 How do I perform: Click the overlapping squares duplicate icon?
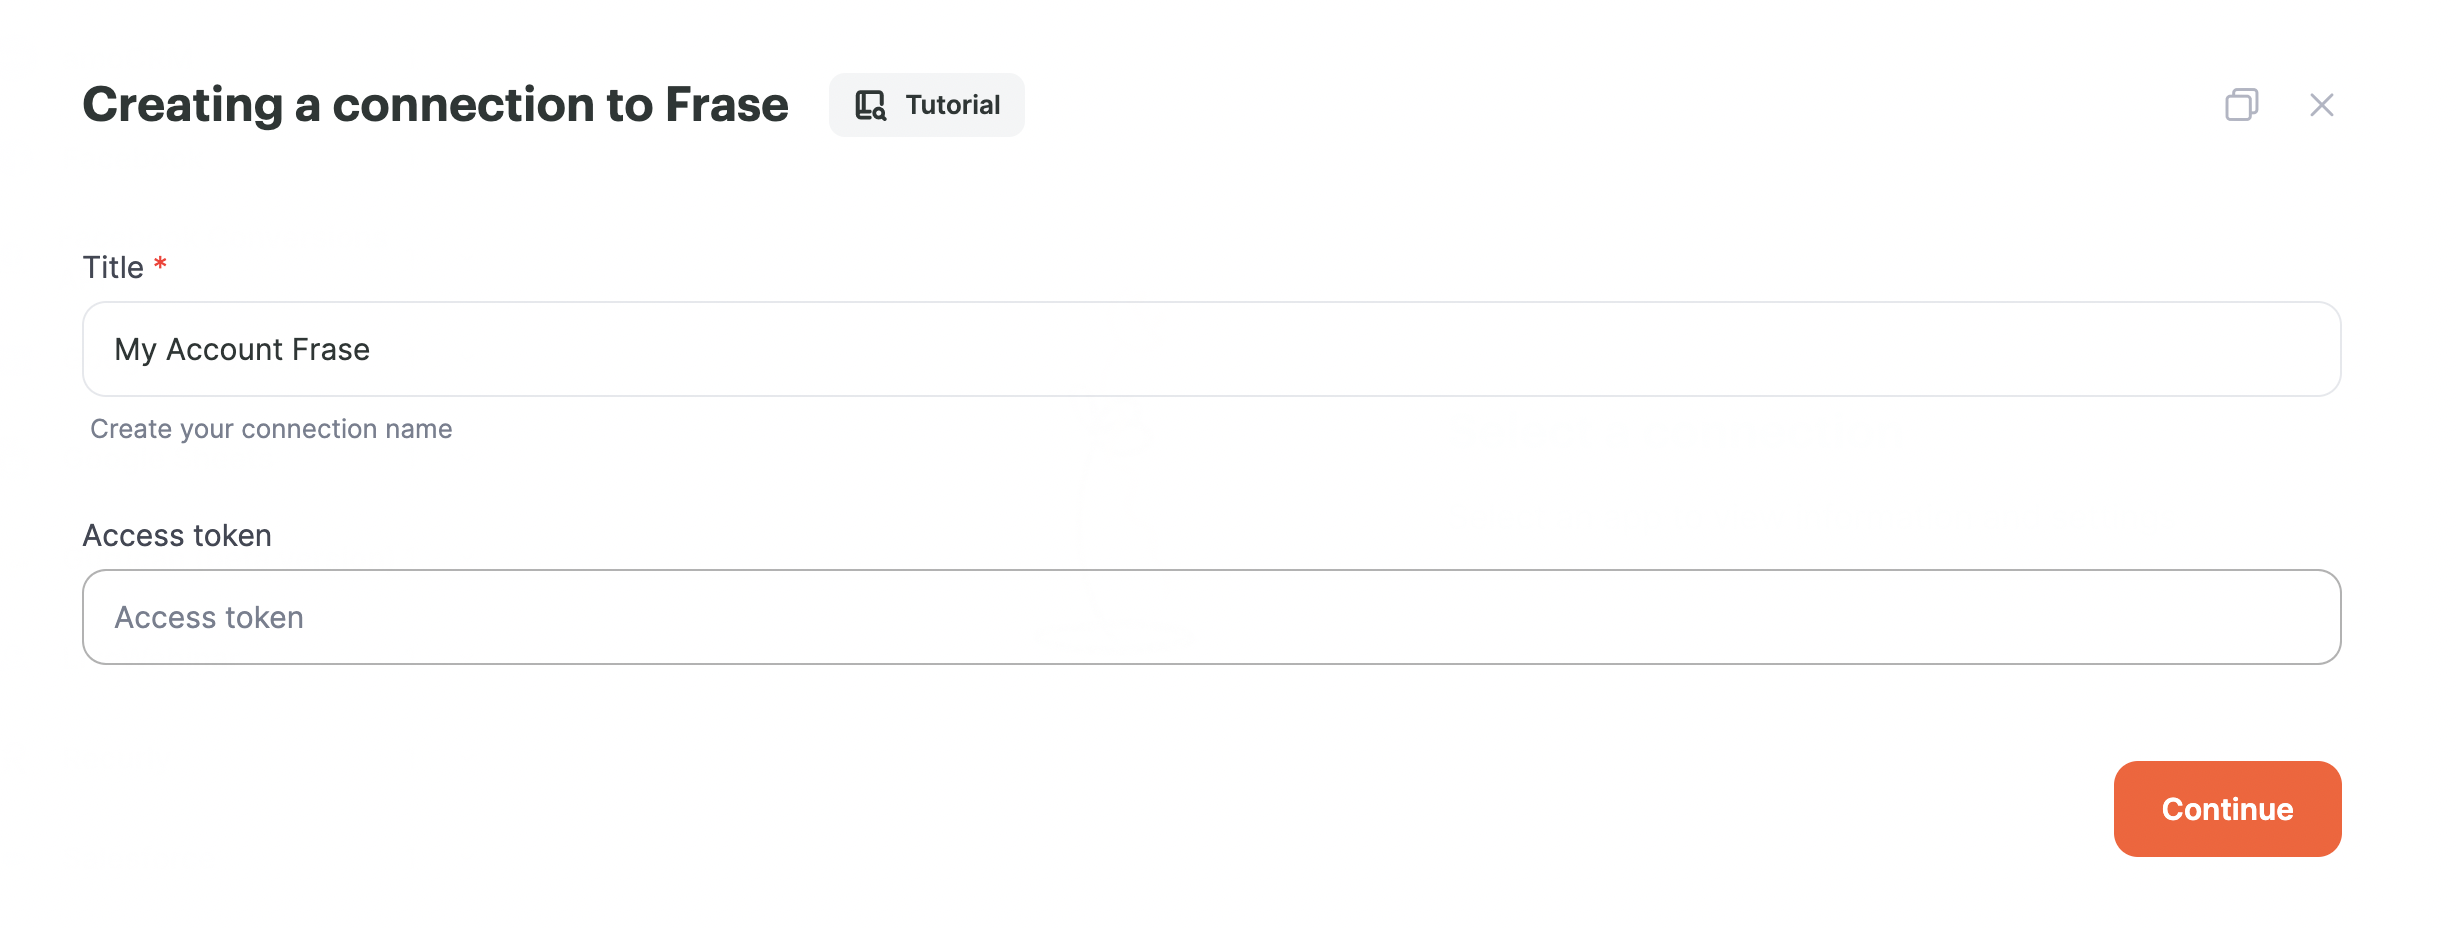point(2241,105)
